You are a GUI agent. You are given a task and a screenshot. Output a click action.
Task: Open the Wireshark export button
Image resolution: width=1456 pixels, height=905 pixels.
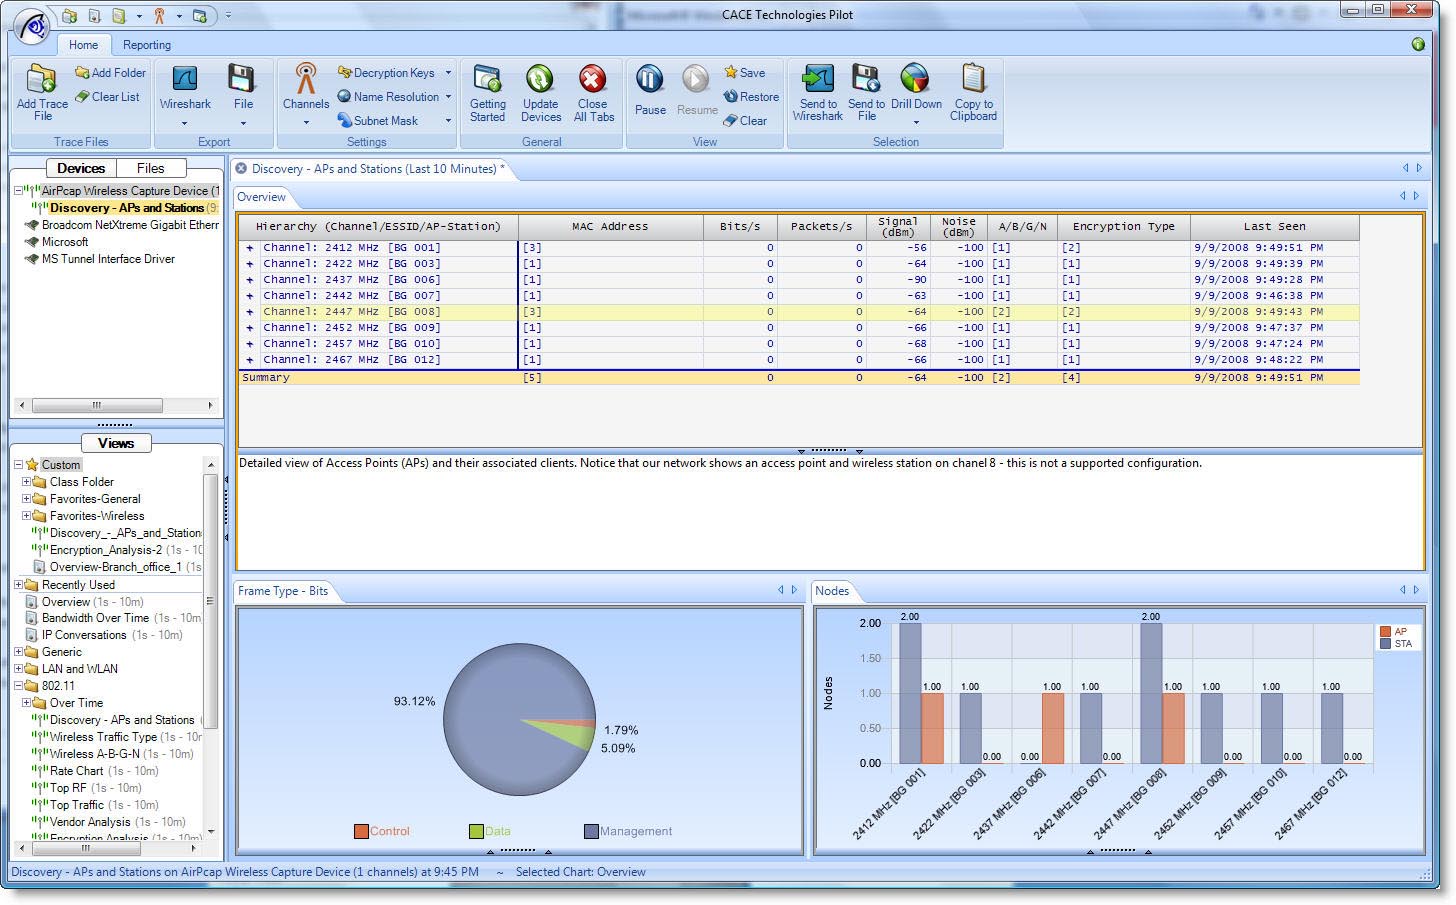click(x=185, y=80)
